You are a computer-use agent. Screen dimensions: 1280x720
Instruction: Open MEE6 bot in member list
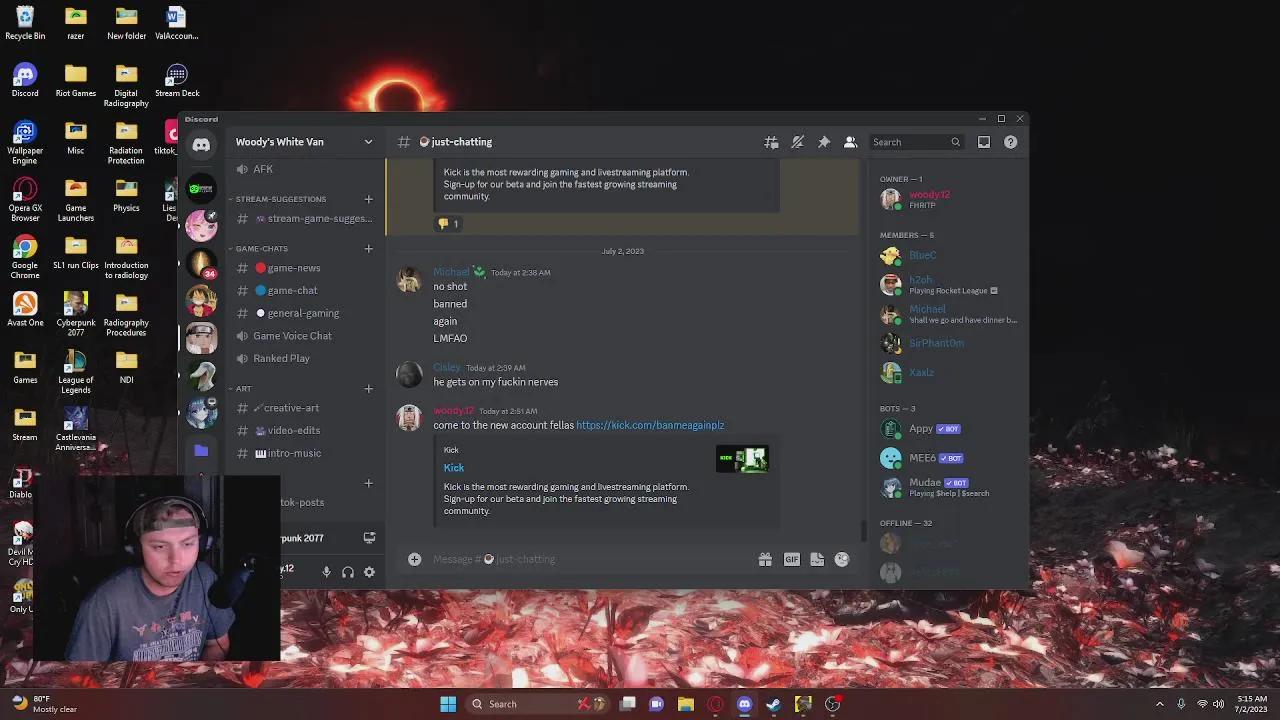tap(946, 458)
